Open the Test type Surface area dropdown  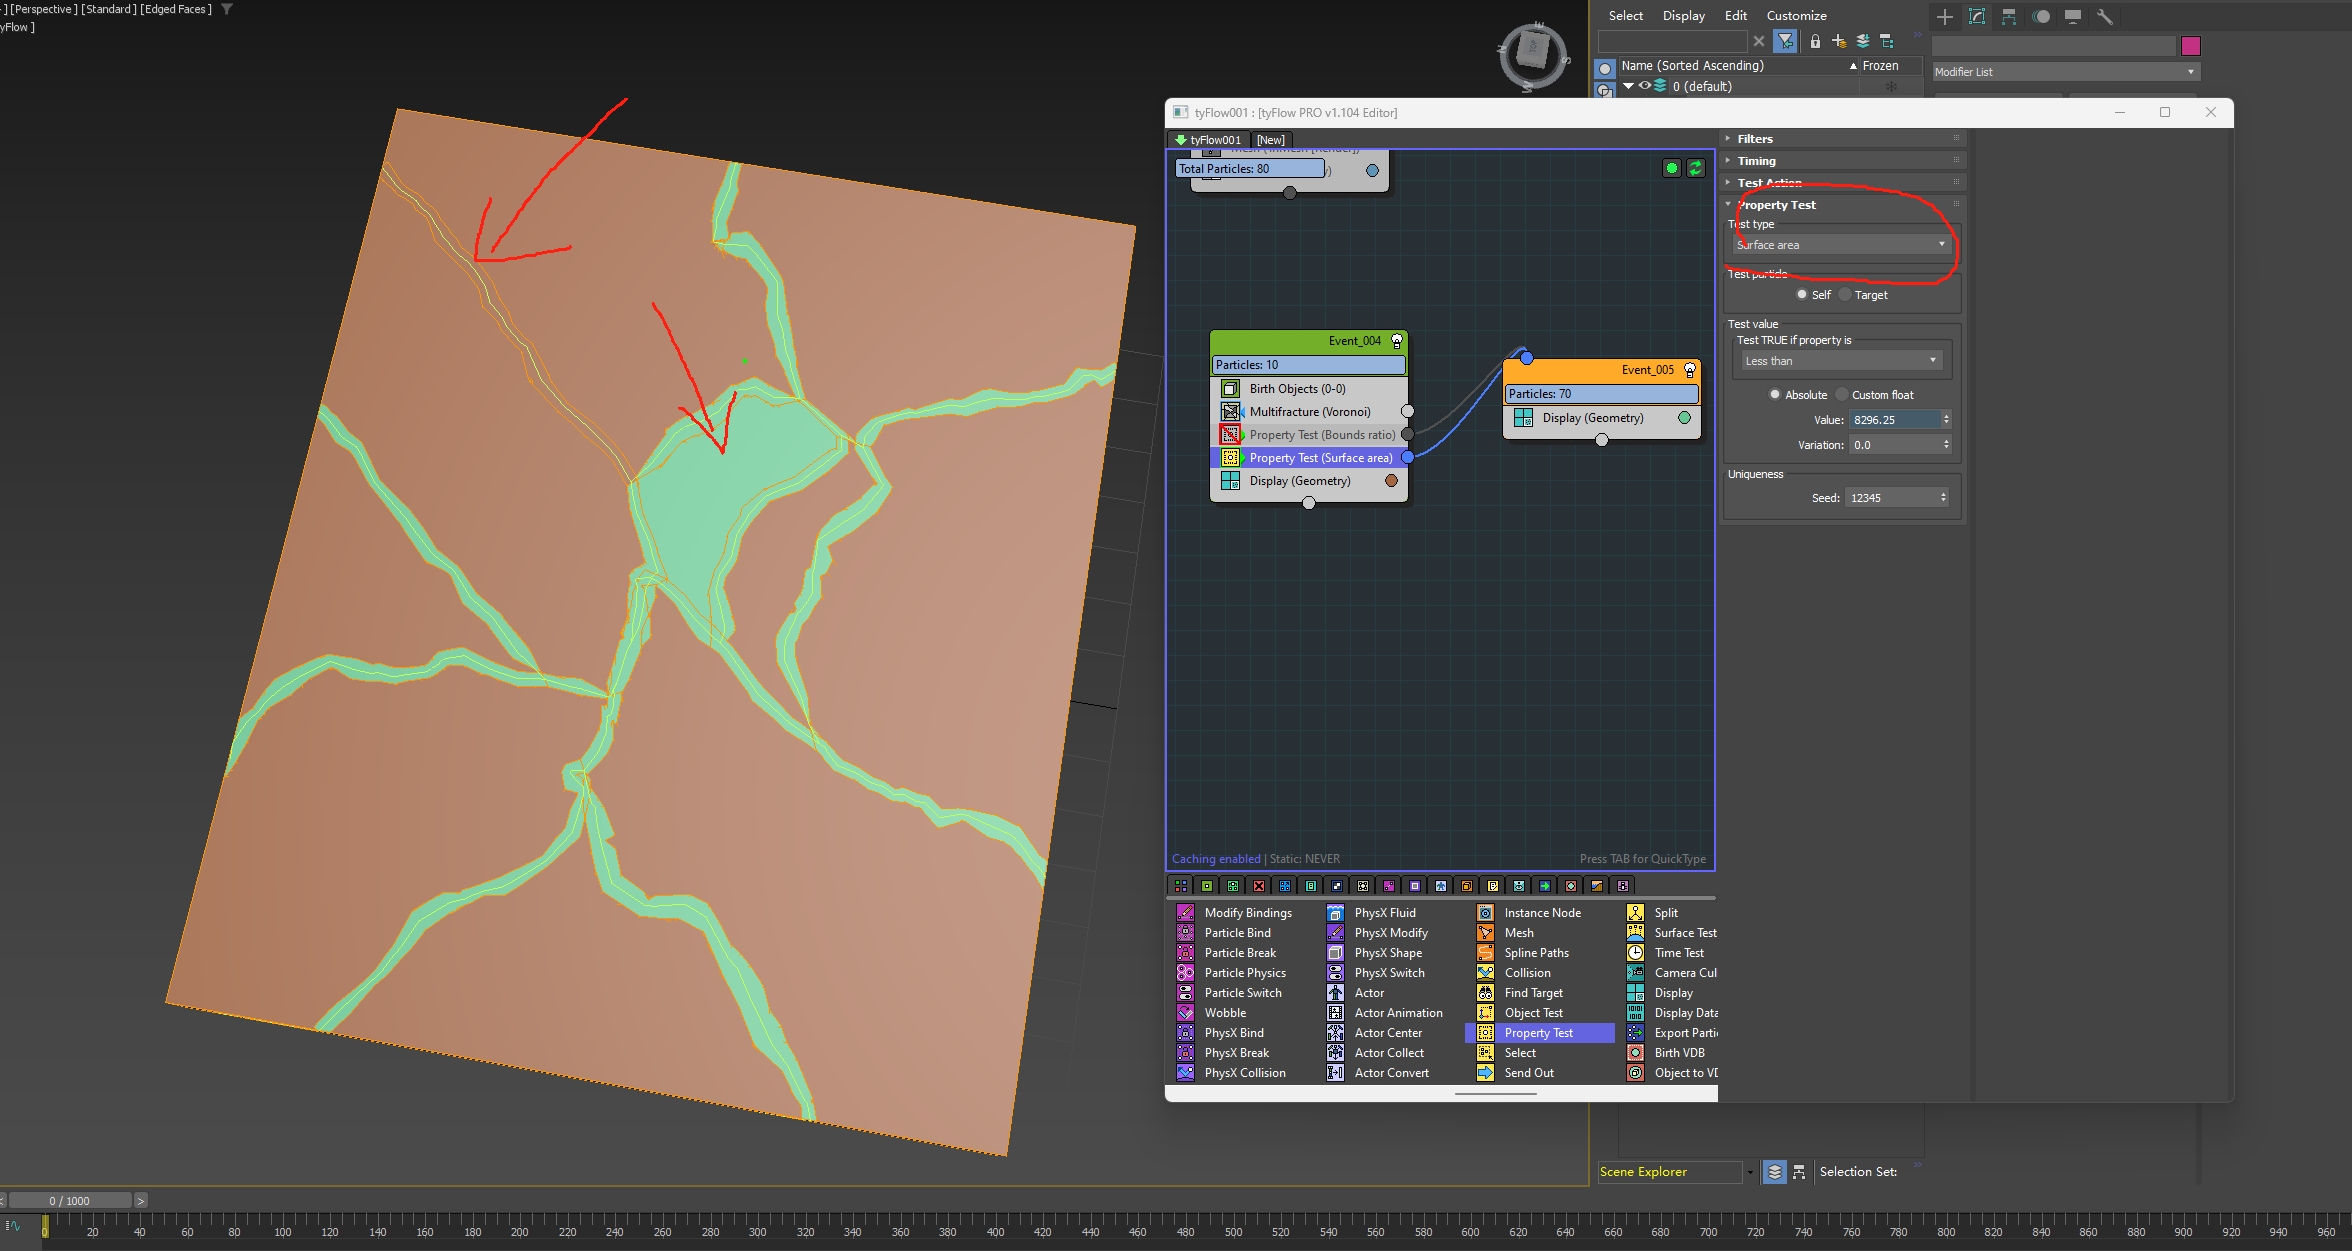click(x=1841, y=245)
